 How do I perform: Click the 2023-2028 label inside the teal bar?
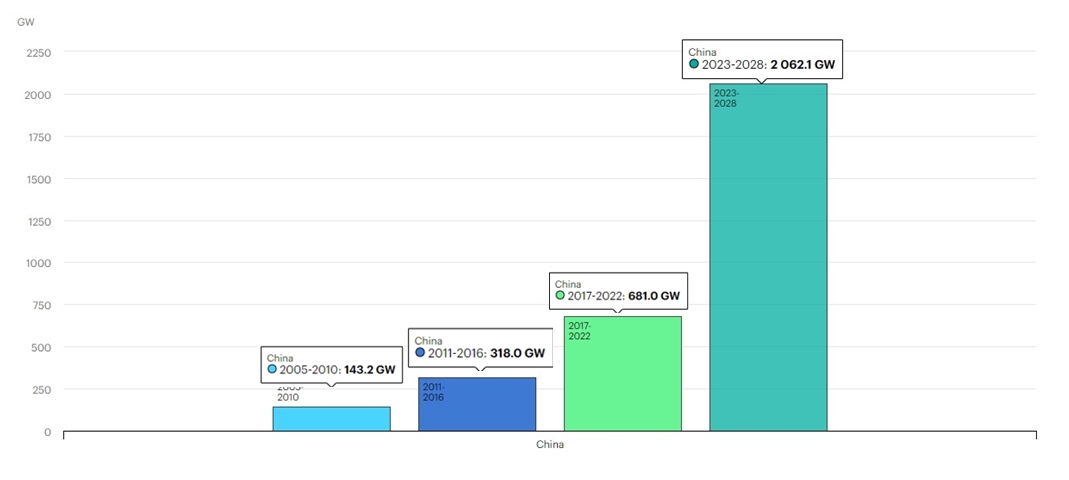click(726, 98)
